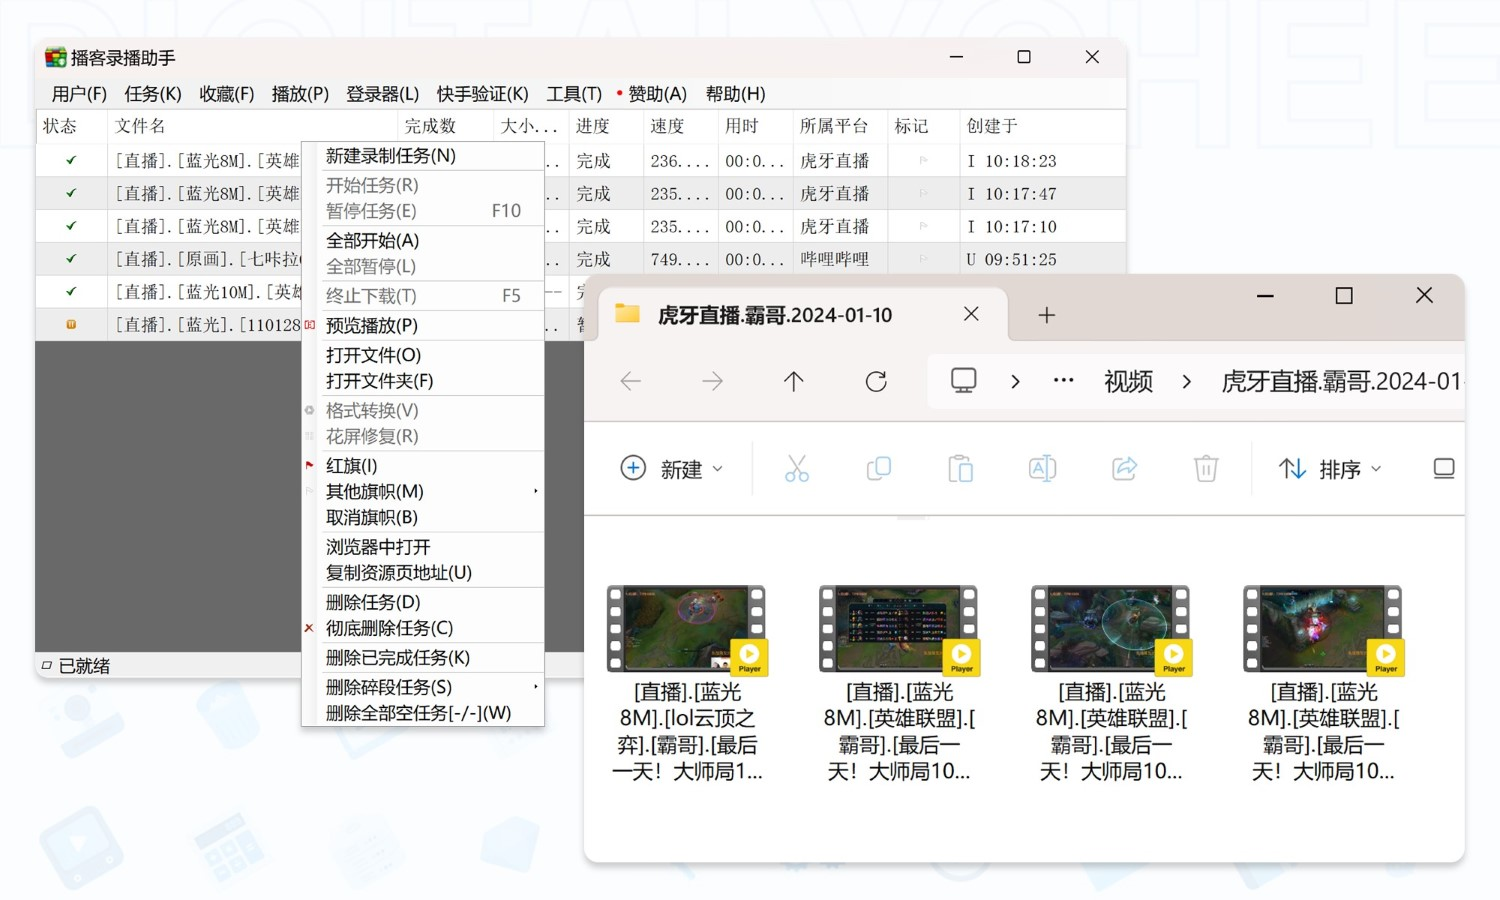Screen dimensions: 1500x900
Task: Click the 已就绪 status bar text
Action: 84,666
